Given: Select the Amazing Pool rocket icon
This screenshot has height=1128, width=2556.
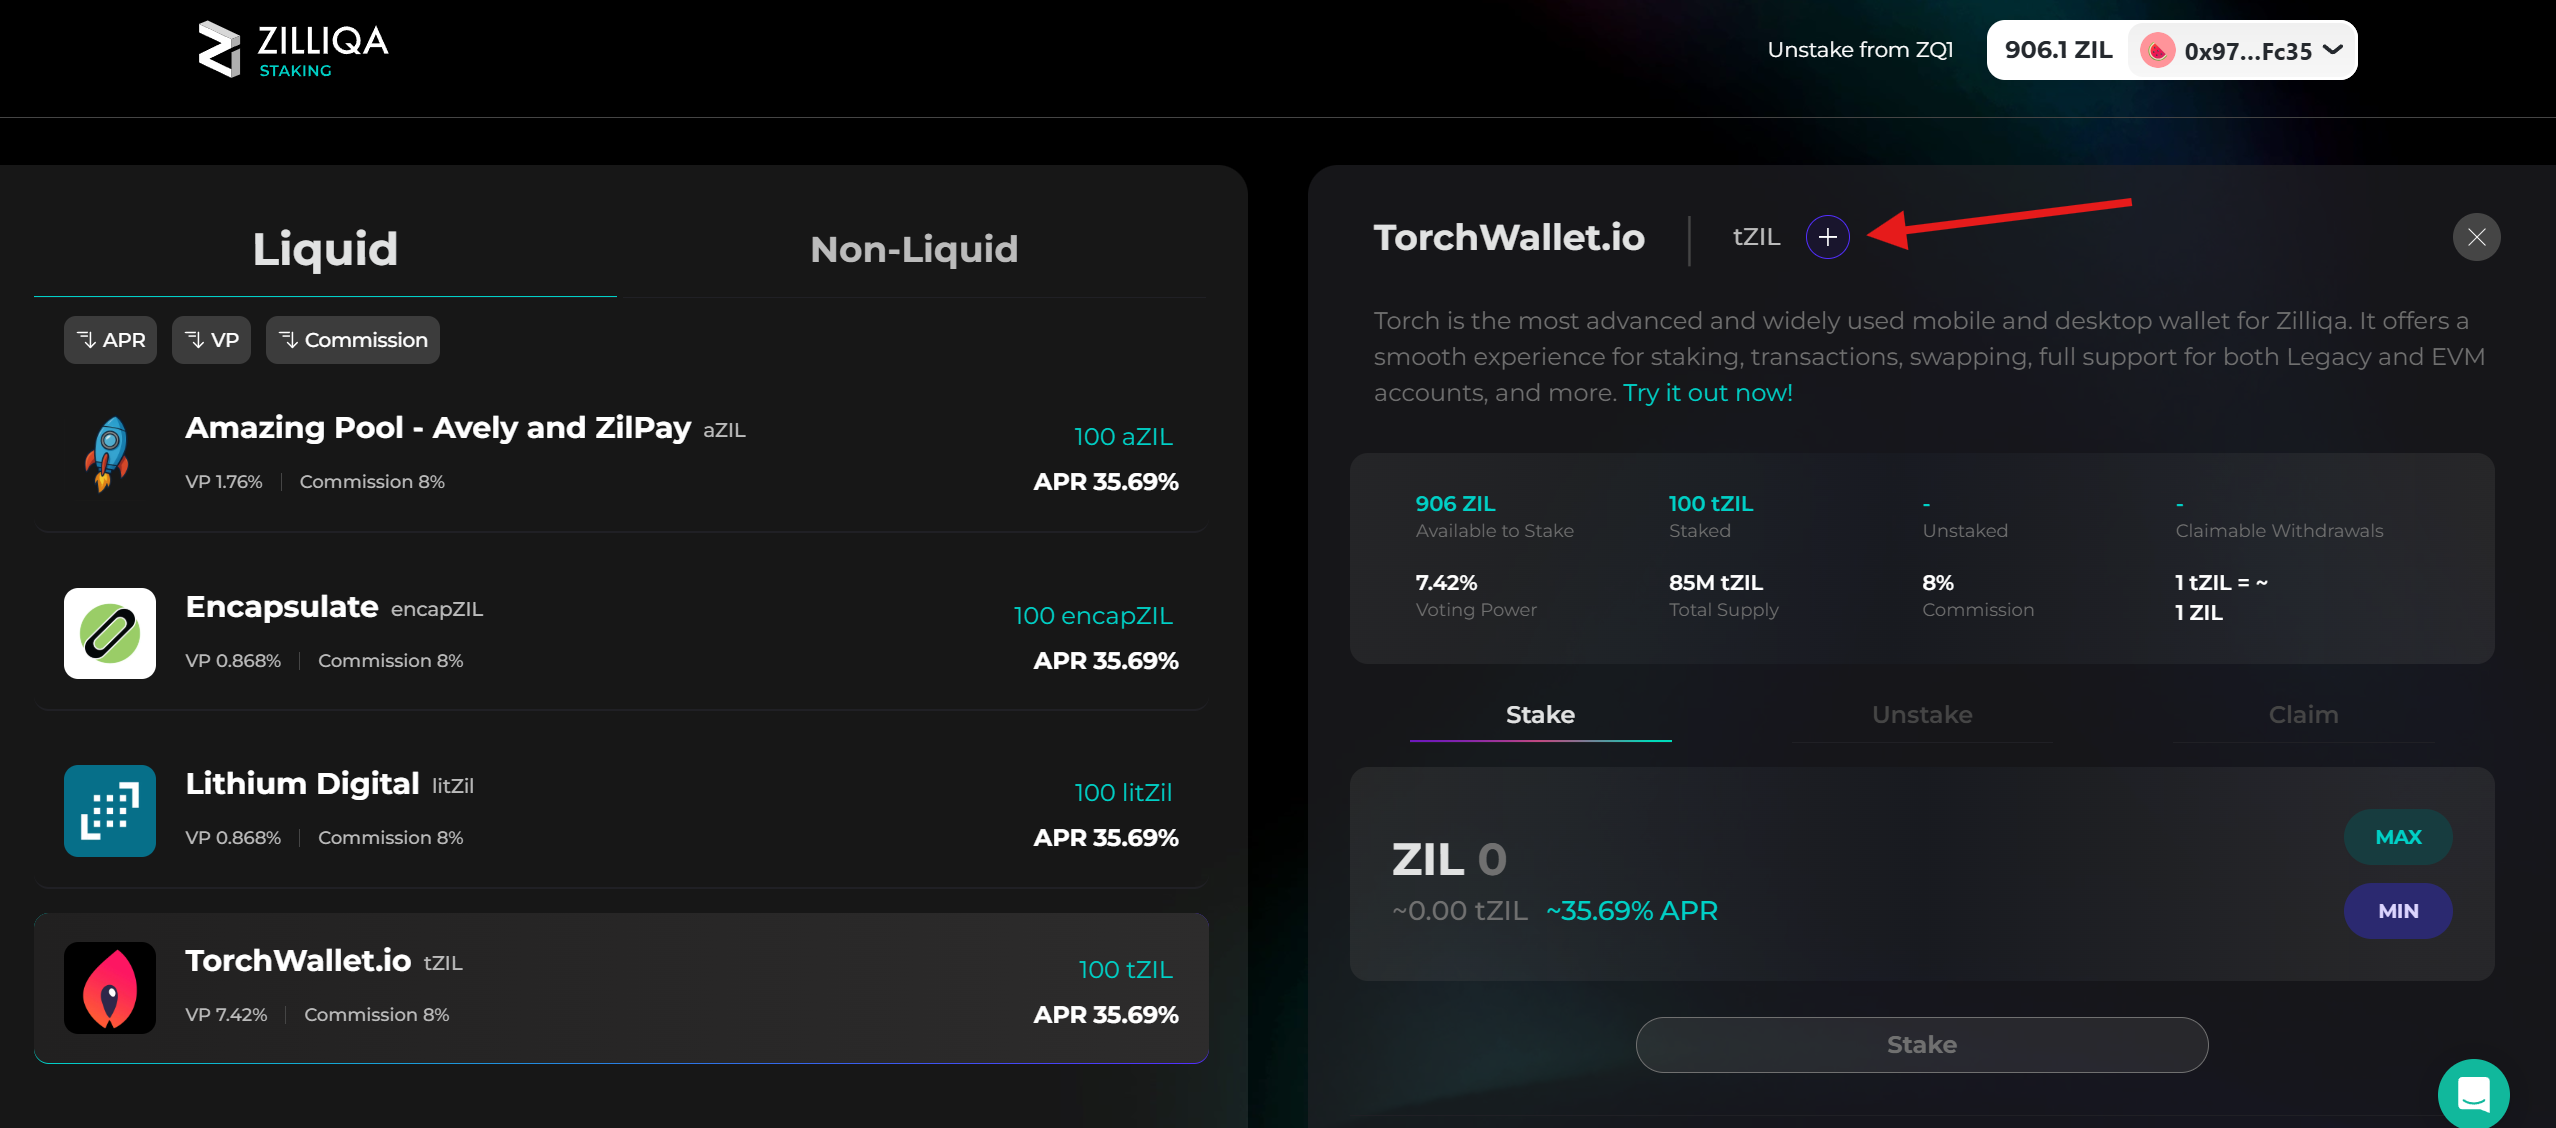Looking at the screenshot, I should pos(108,453).
